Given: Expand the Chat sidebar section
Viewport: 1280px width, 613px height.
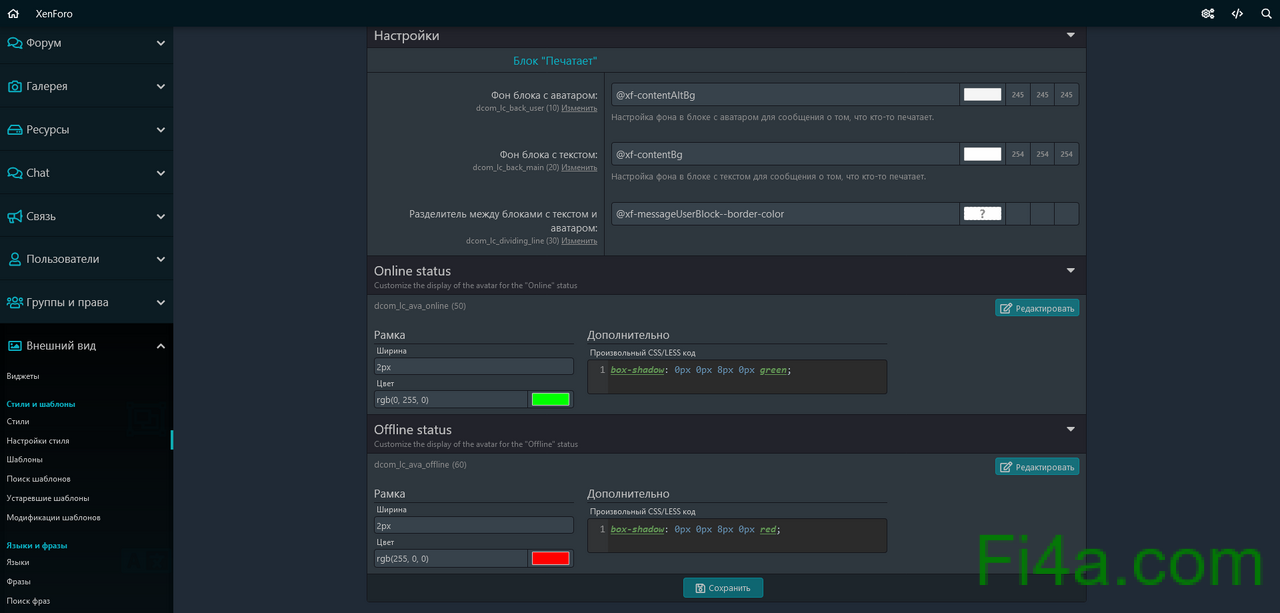Looking at the screenshot, I should 160,173.
